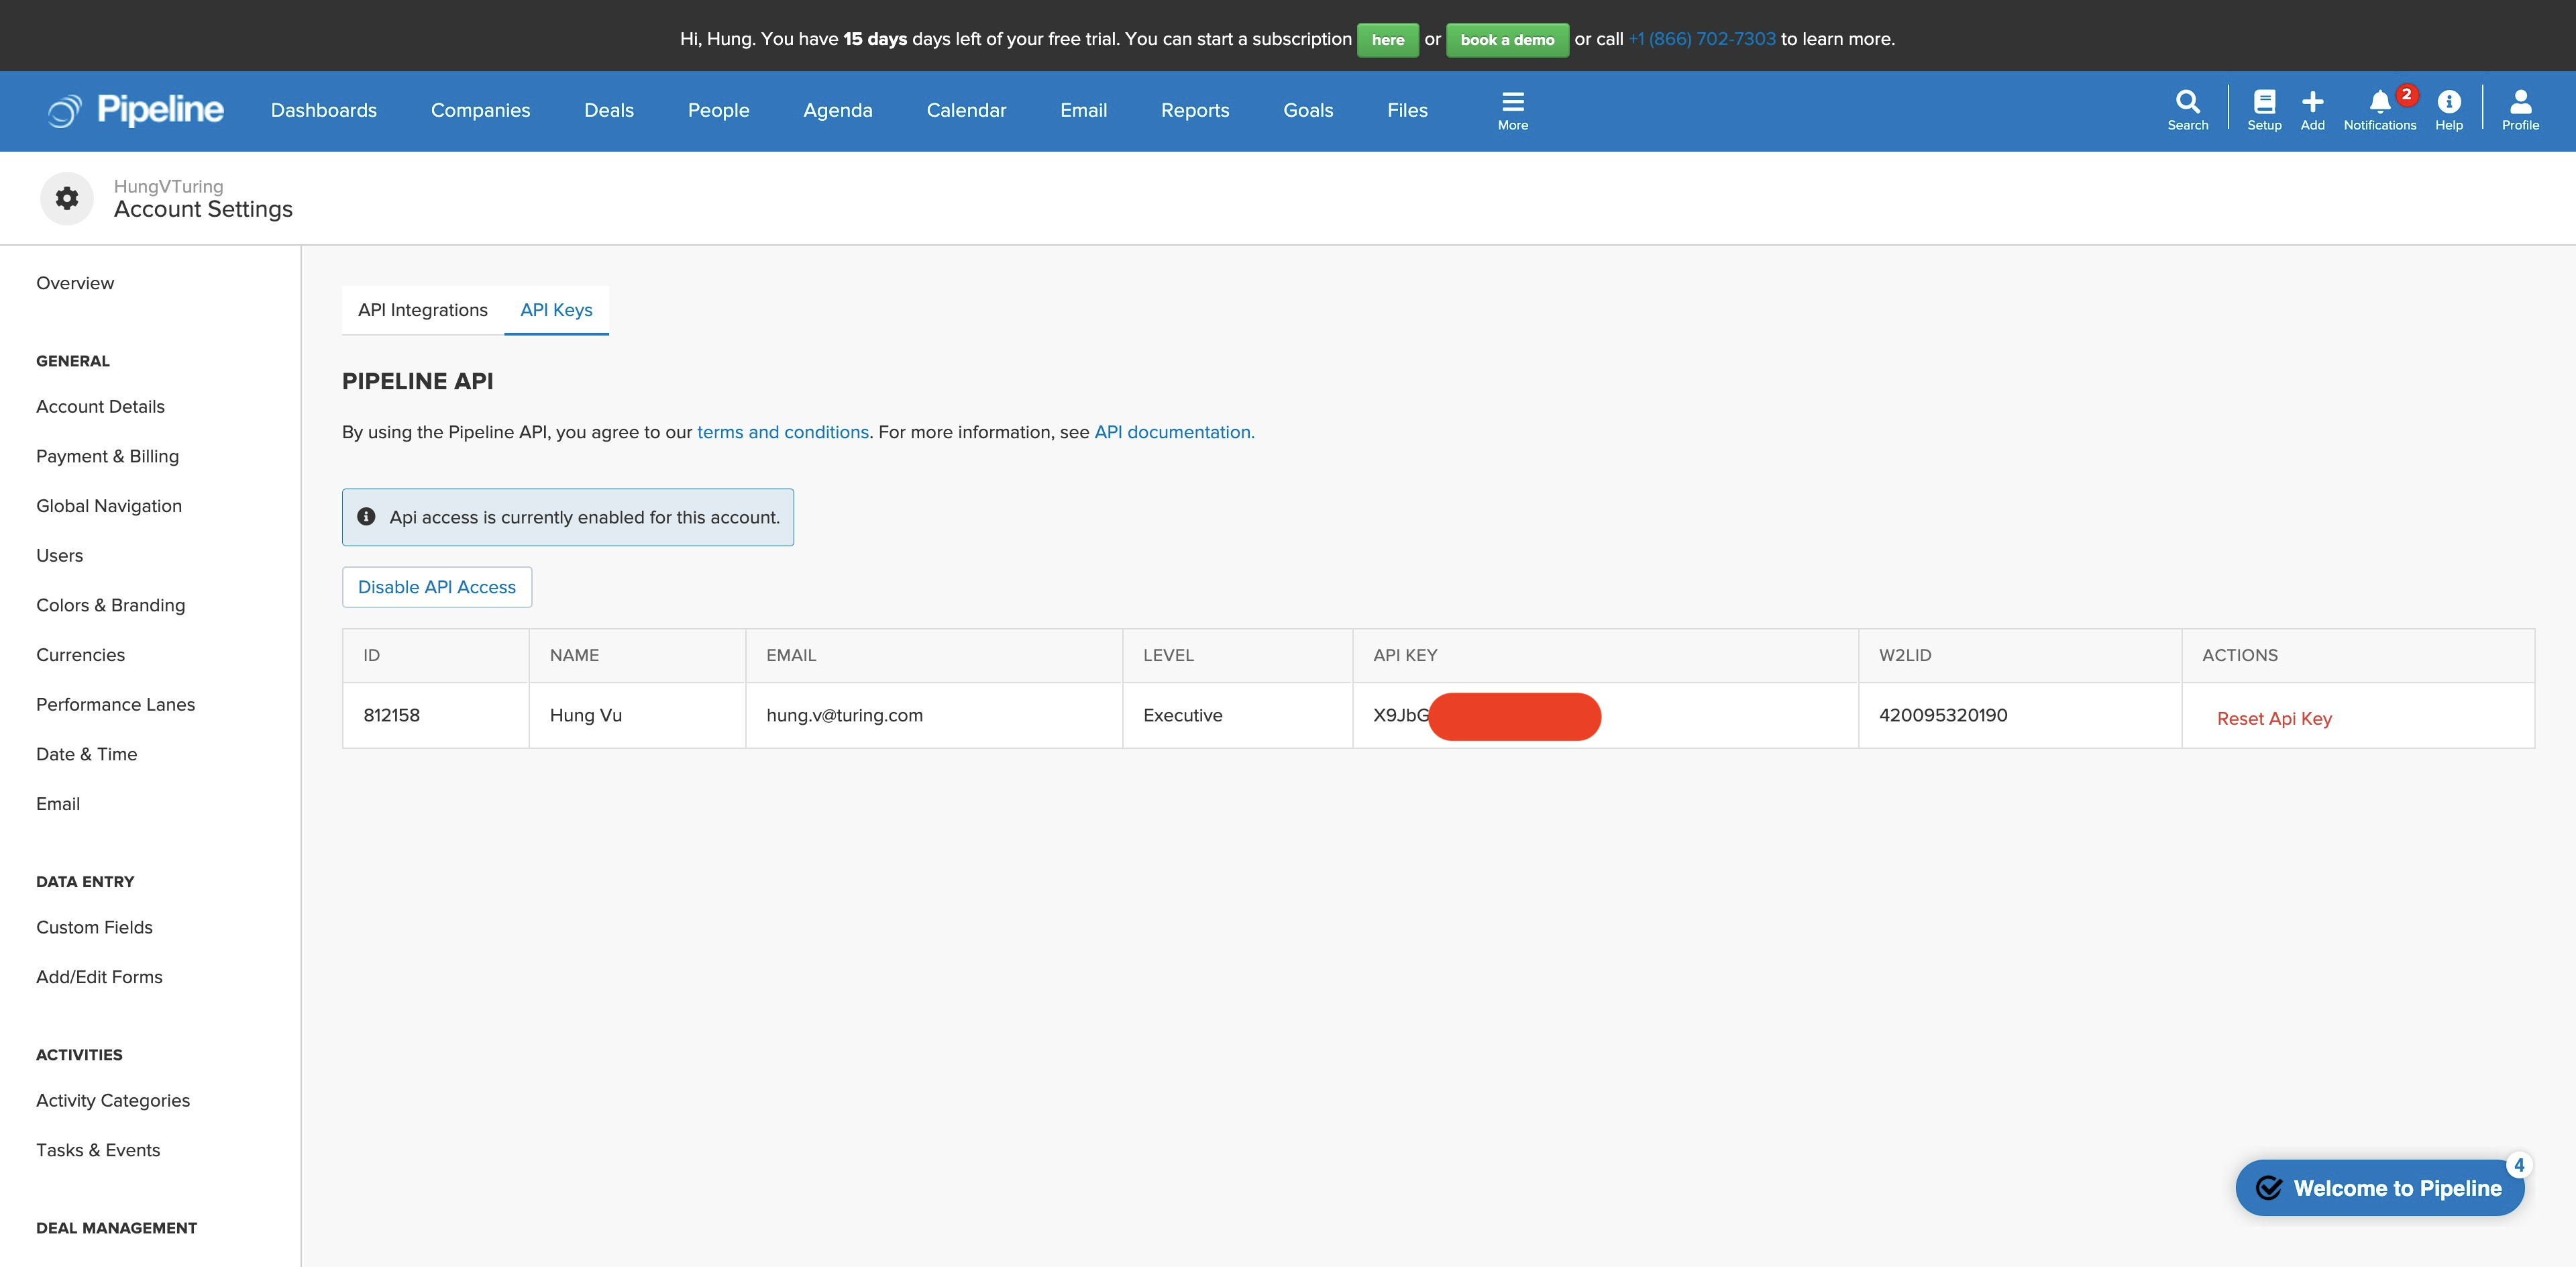Open Overview in settings sidebar

point(75,283)
